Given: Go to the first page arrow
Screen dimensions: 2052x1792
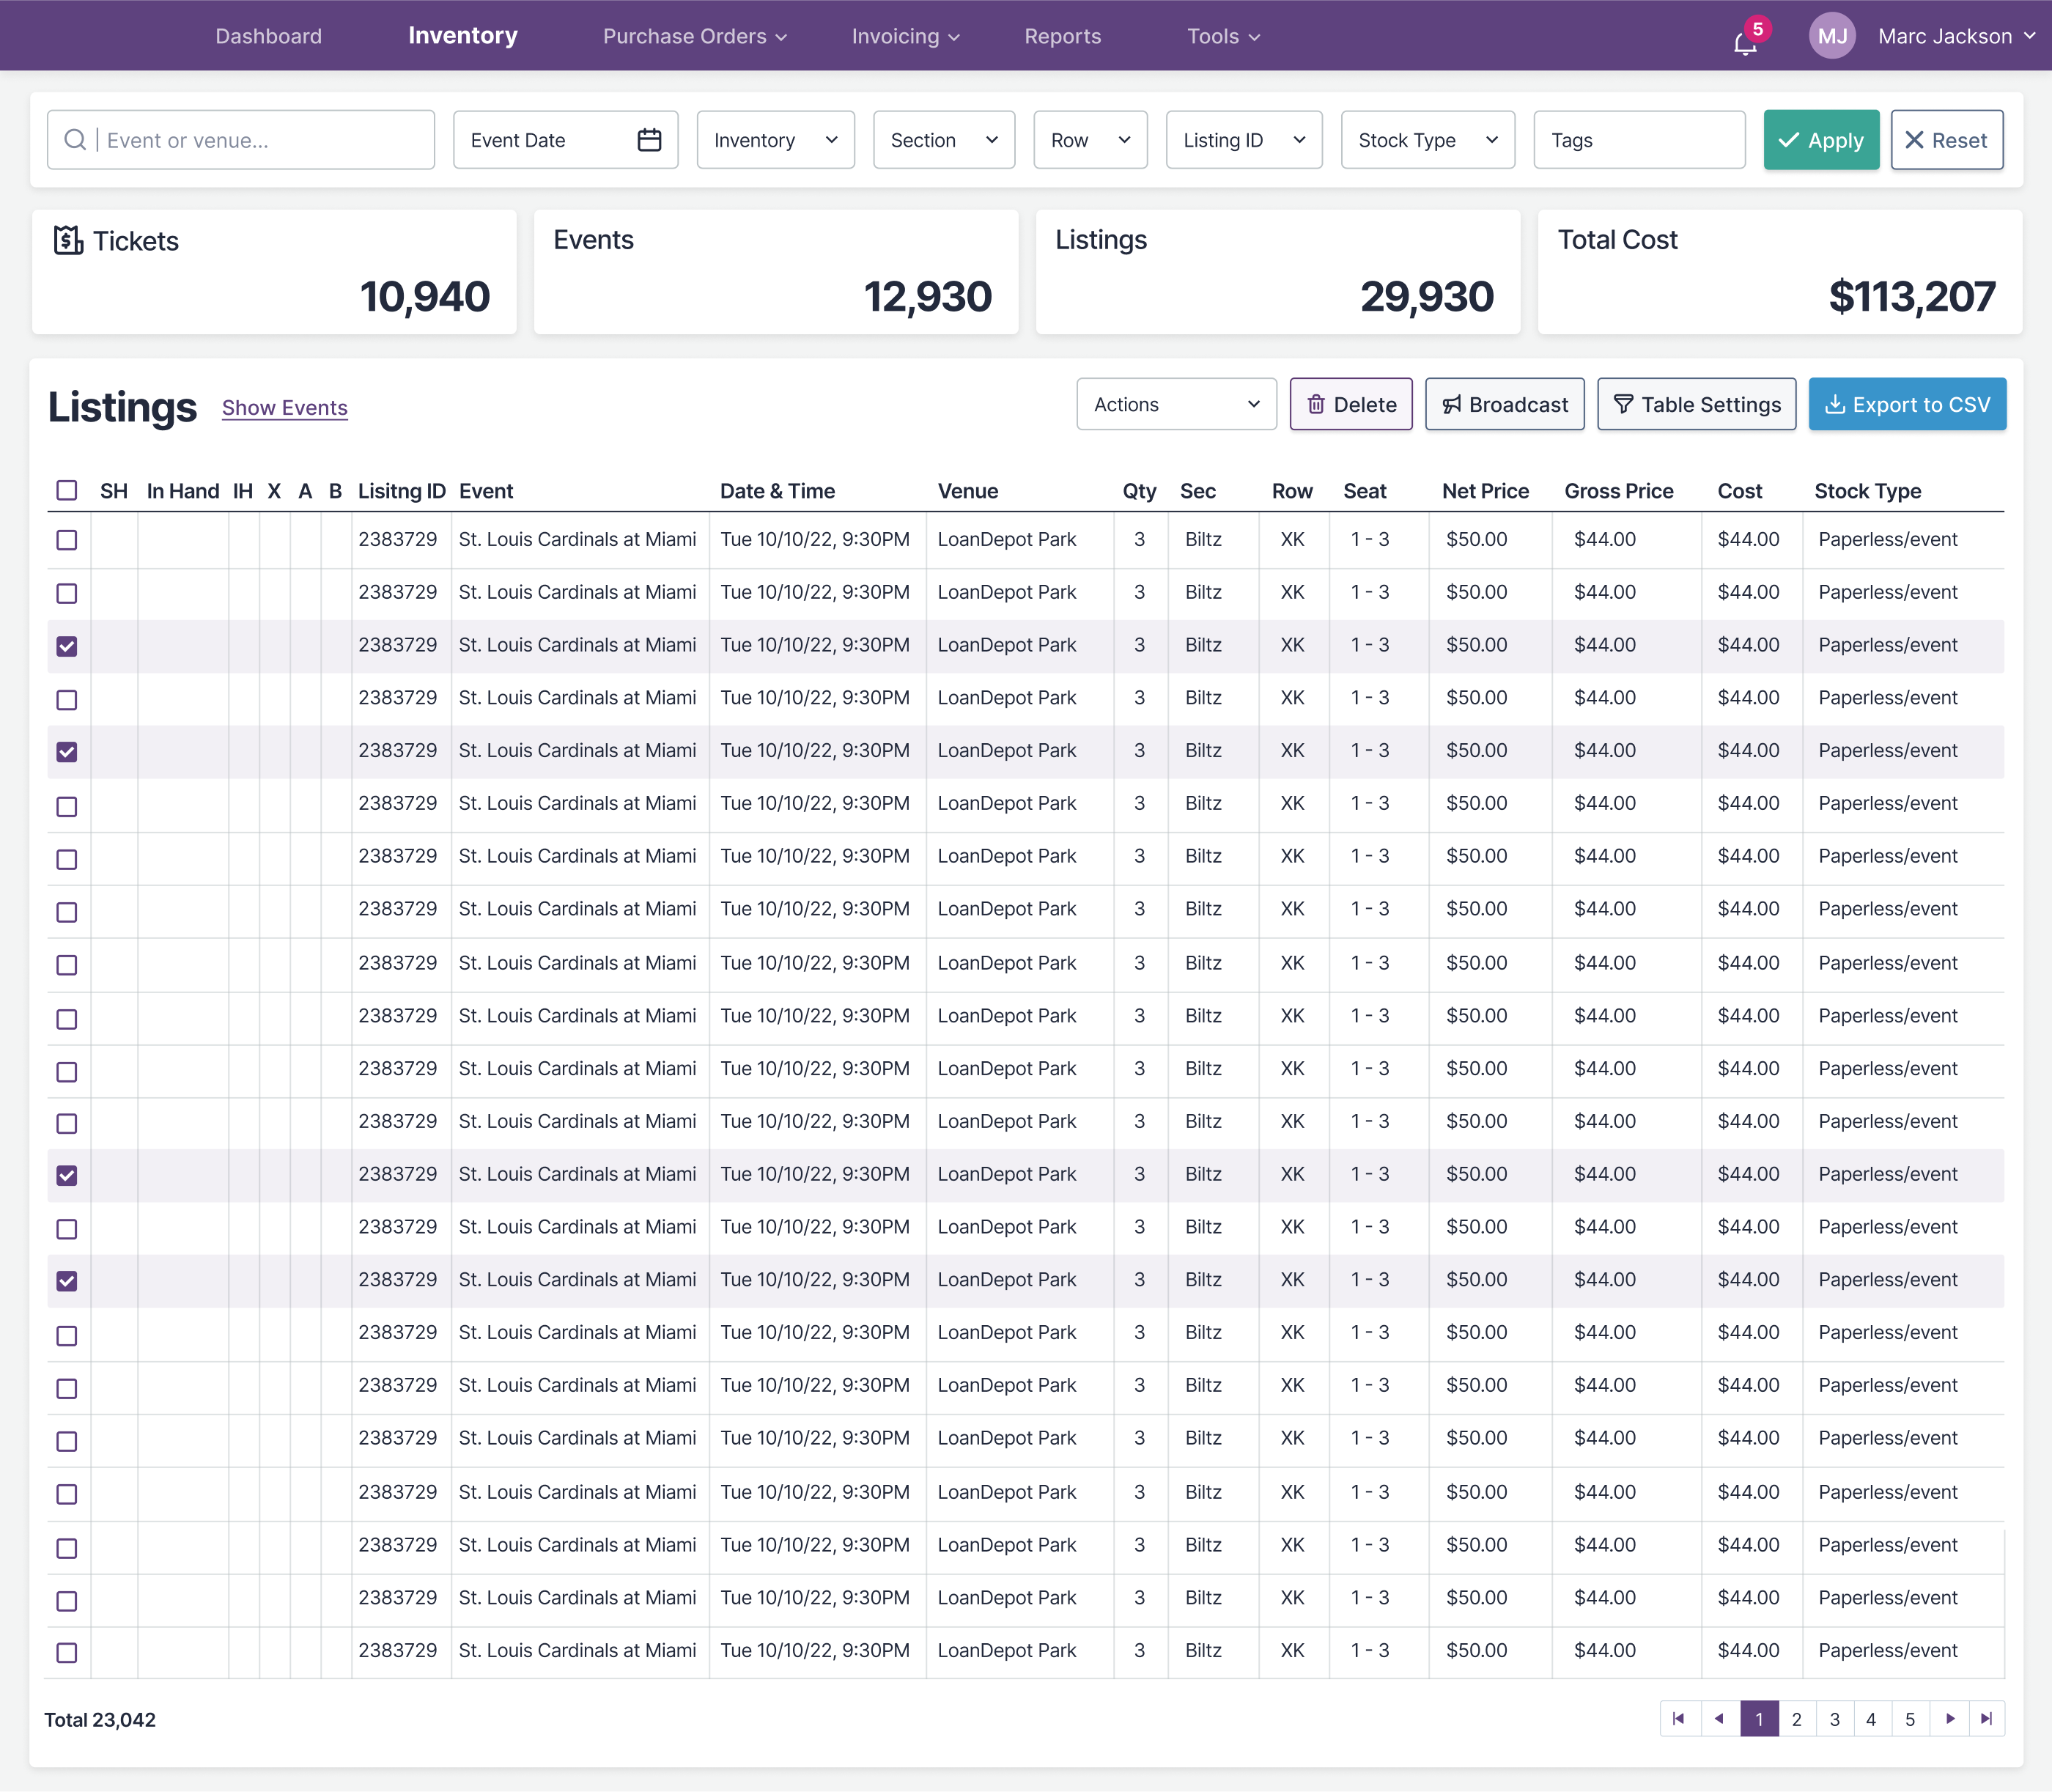Looking at the screenshot, I should (x=1679, y=1719).
